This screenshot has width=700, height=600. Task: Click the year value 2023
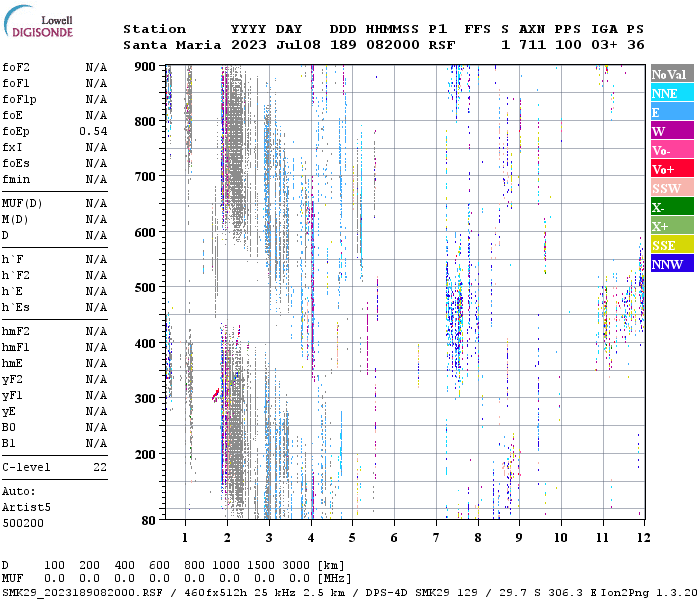249,45
